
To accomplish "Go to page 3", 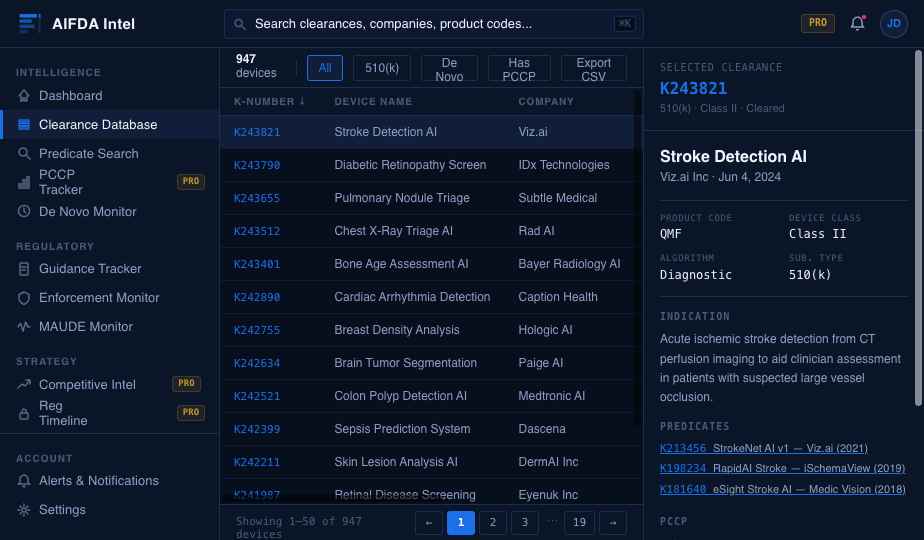I will pyautogui.click(x=524, y=522).
